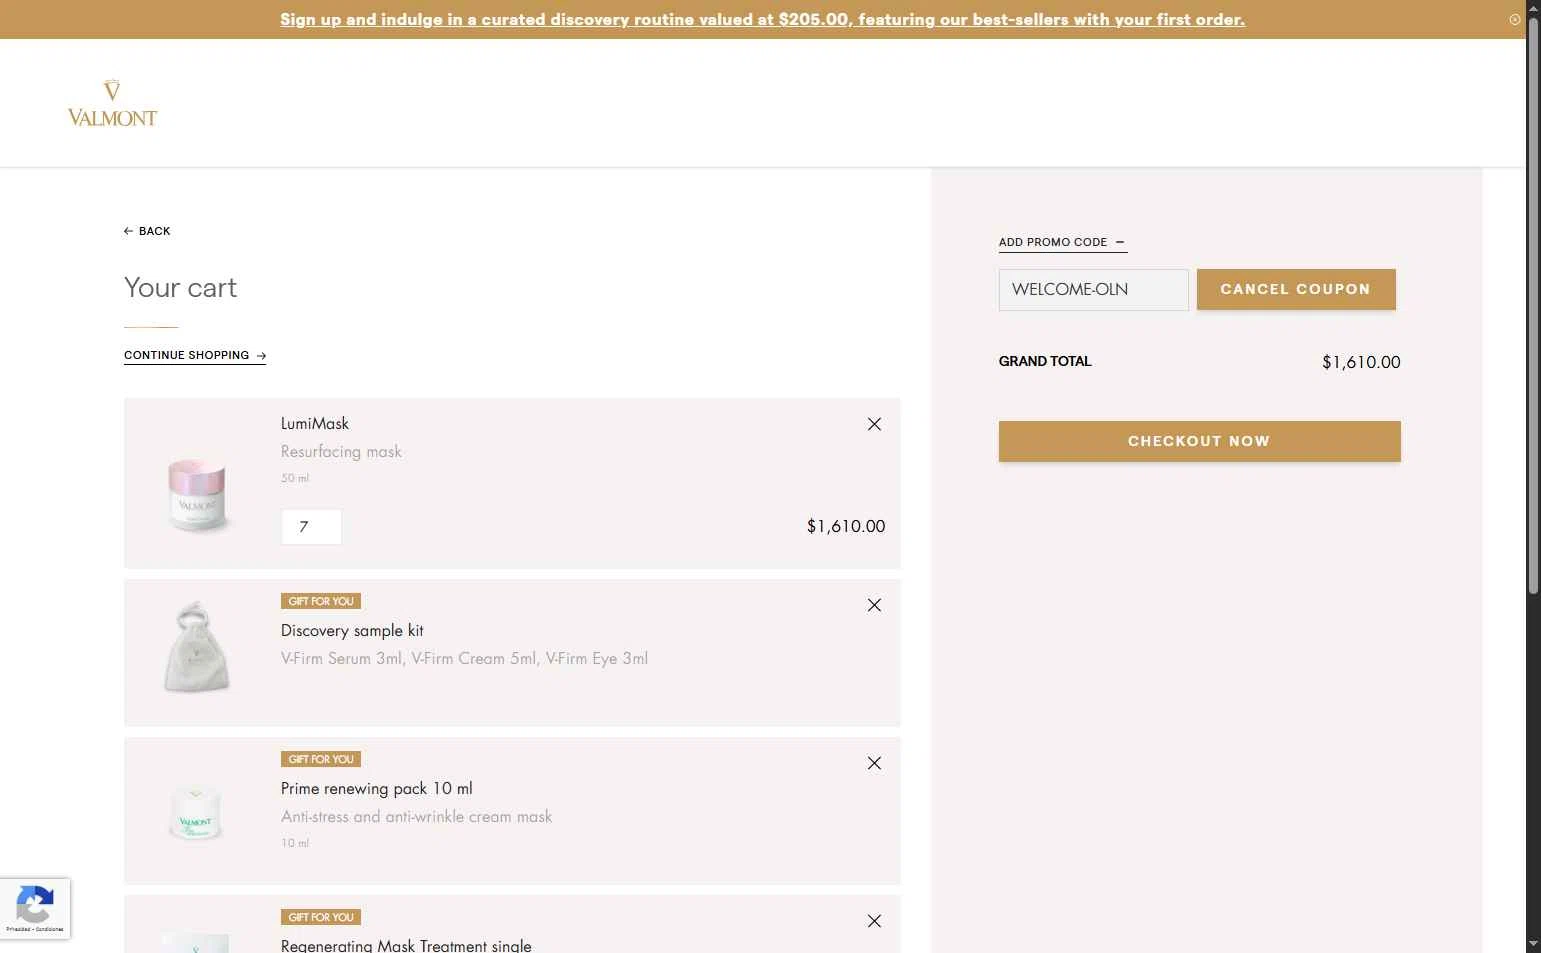Click Gift For You badge on Discovery kit

(321, 601)
